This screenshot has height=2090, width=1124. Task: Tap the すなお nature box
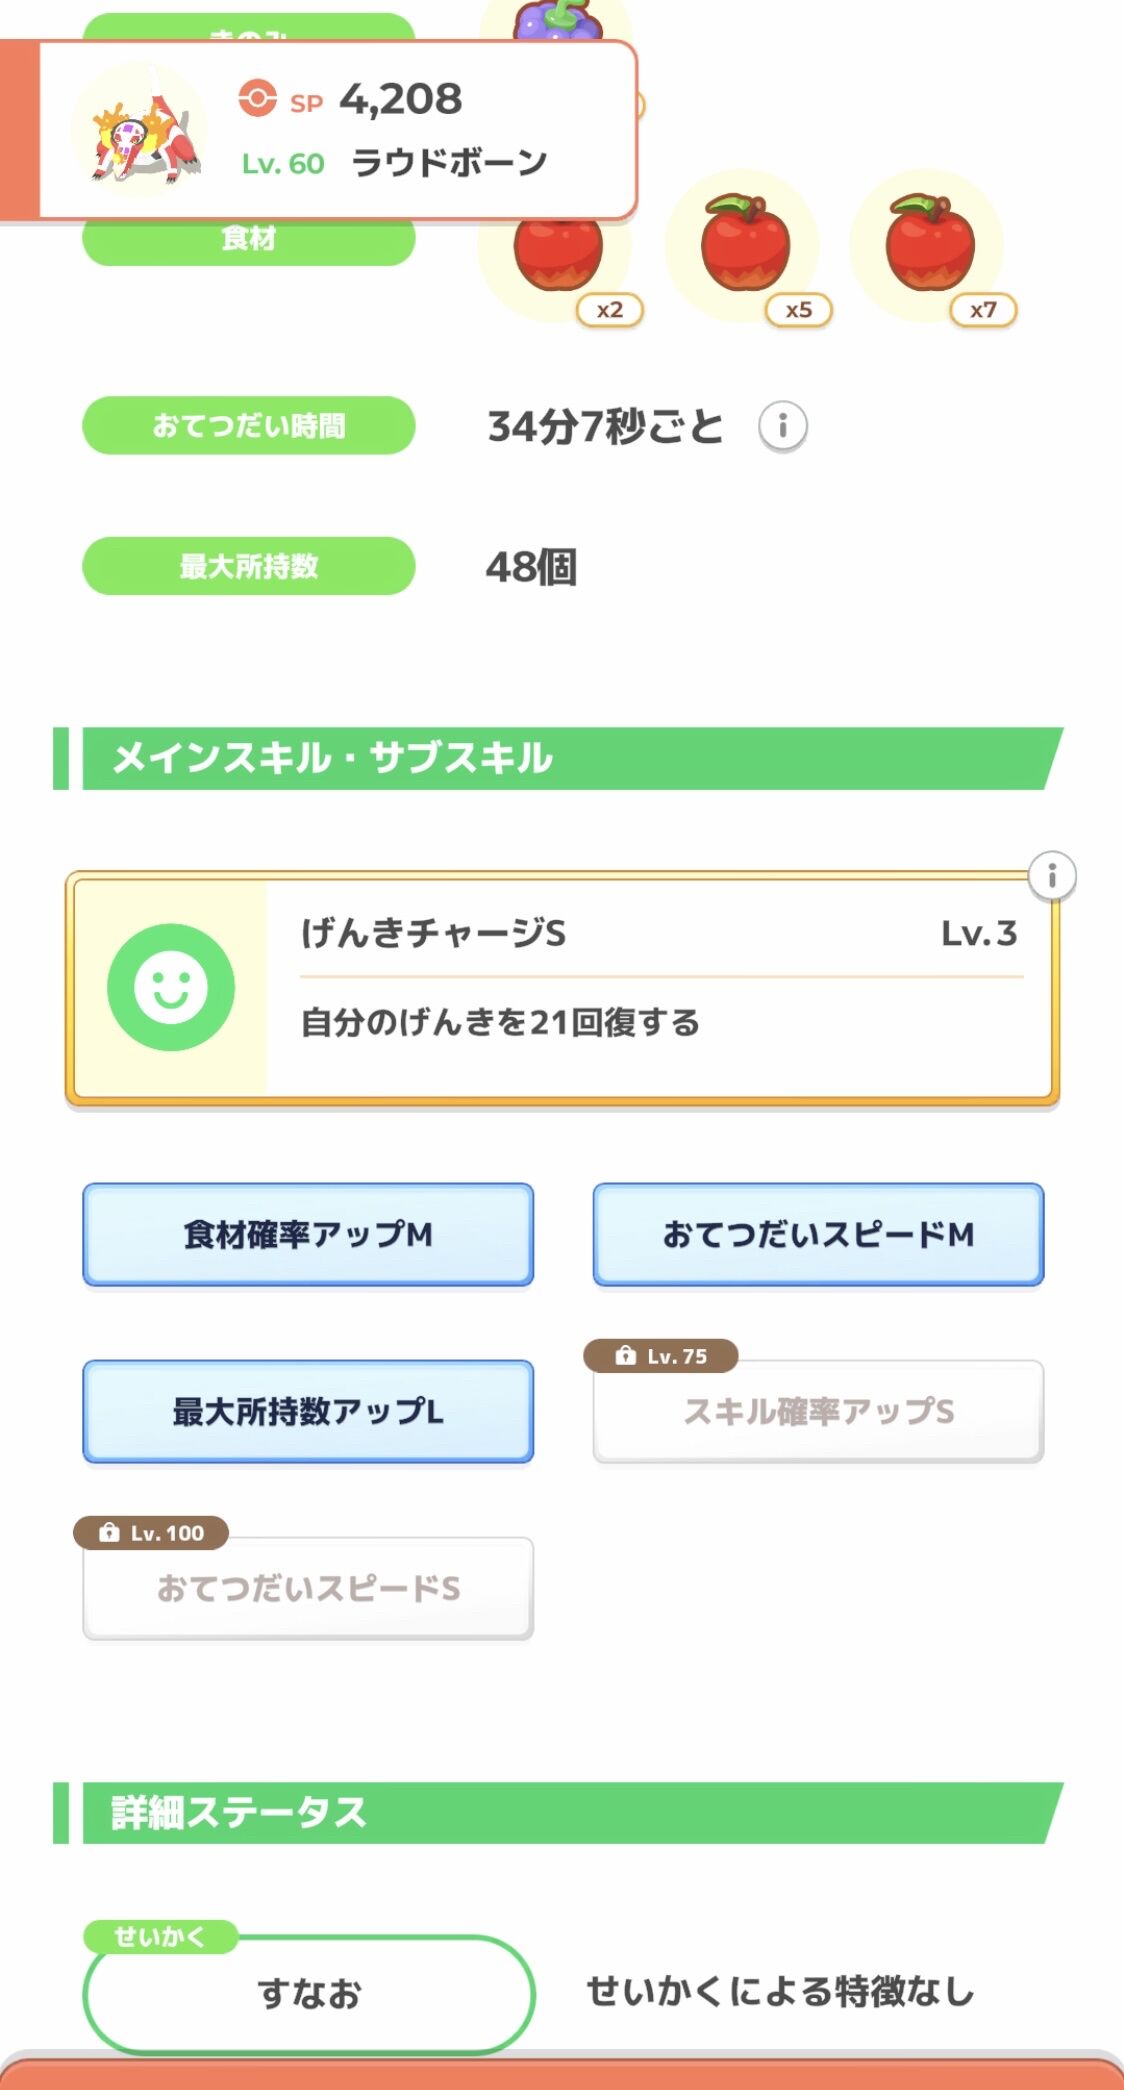coord(308,1994)
